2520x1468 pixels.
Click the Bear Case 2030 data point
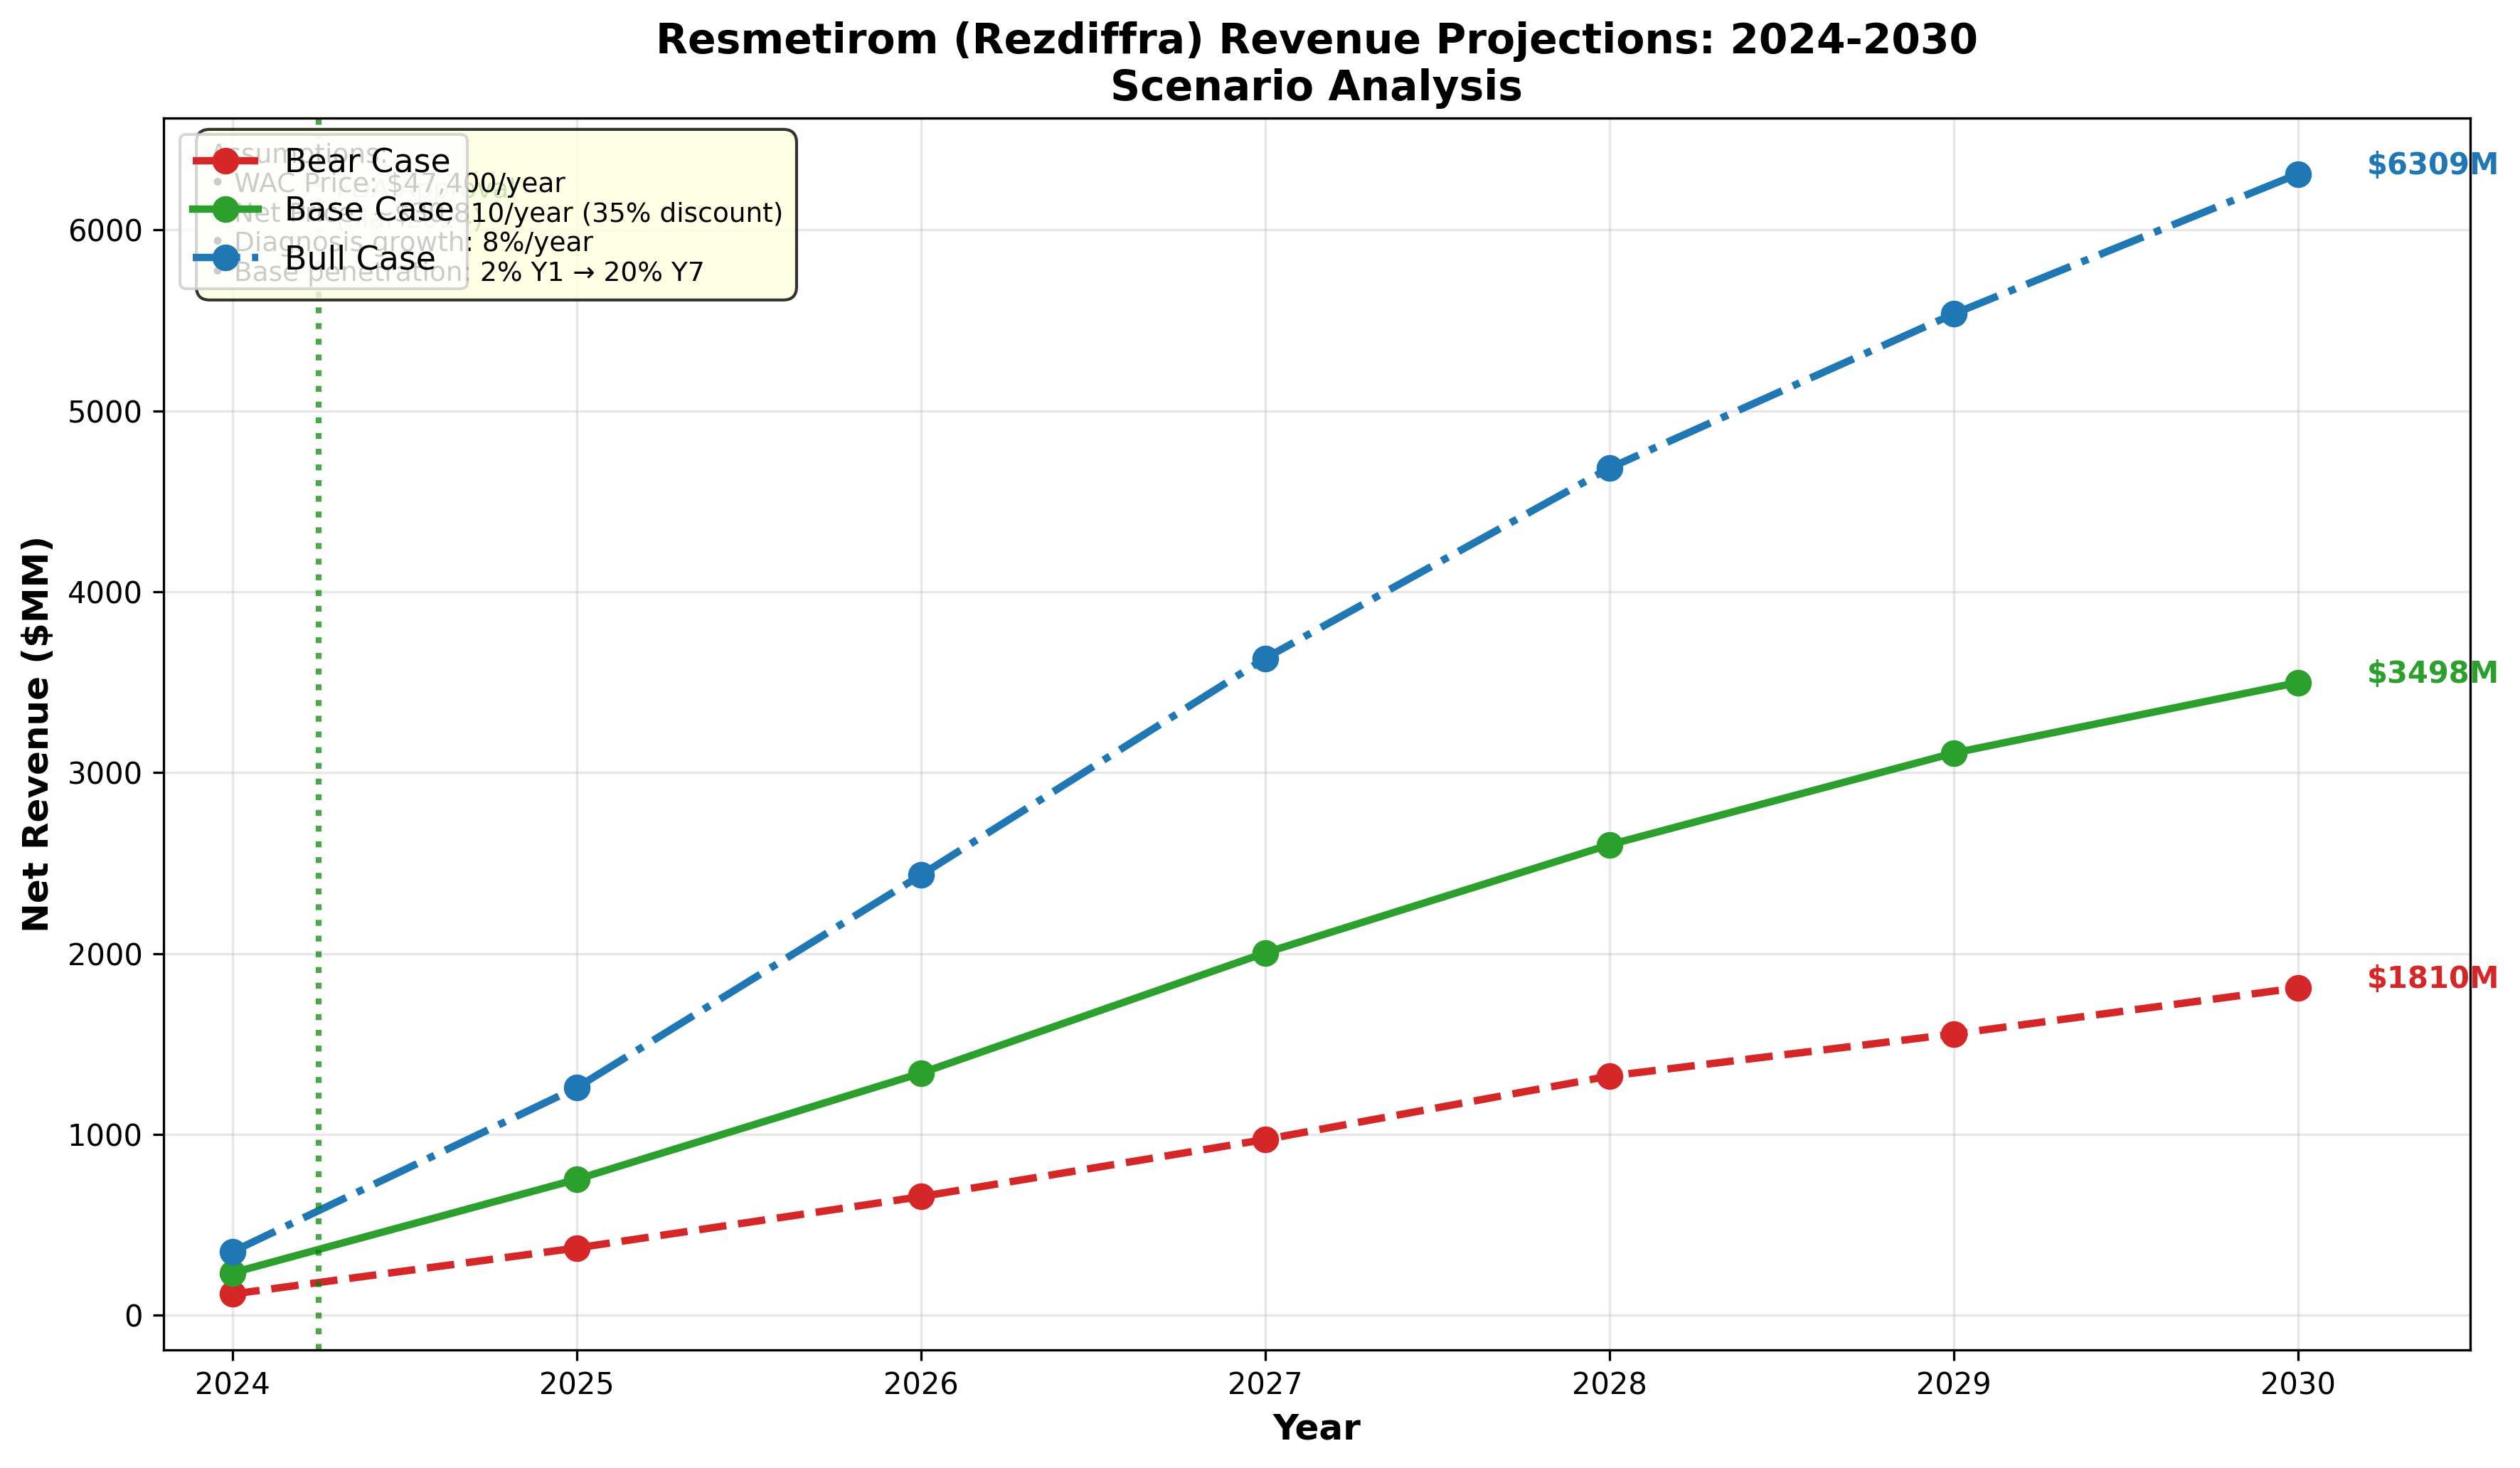click(2298, 988)
